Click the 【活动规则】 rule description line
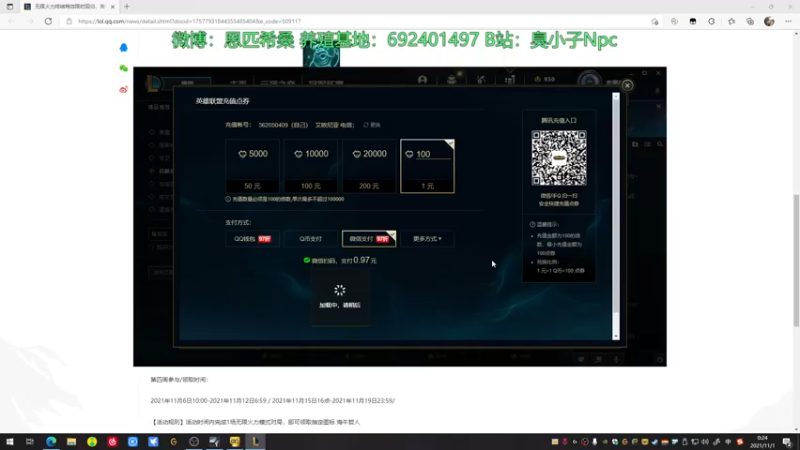The height and width of the screenshot is (450, 800). tap(255, 422)
